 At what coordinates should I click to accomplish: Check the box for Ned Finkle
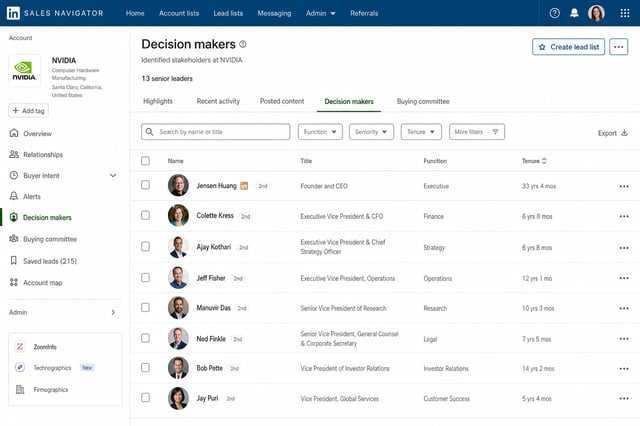(145, 338)
